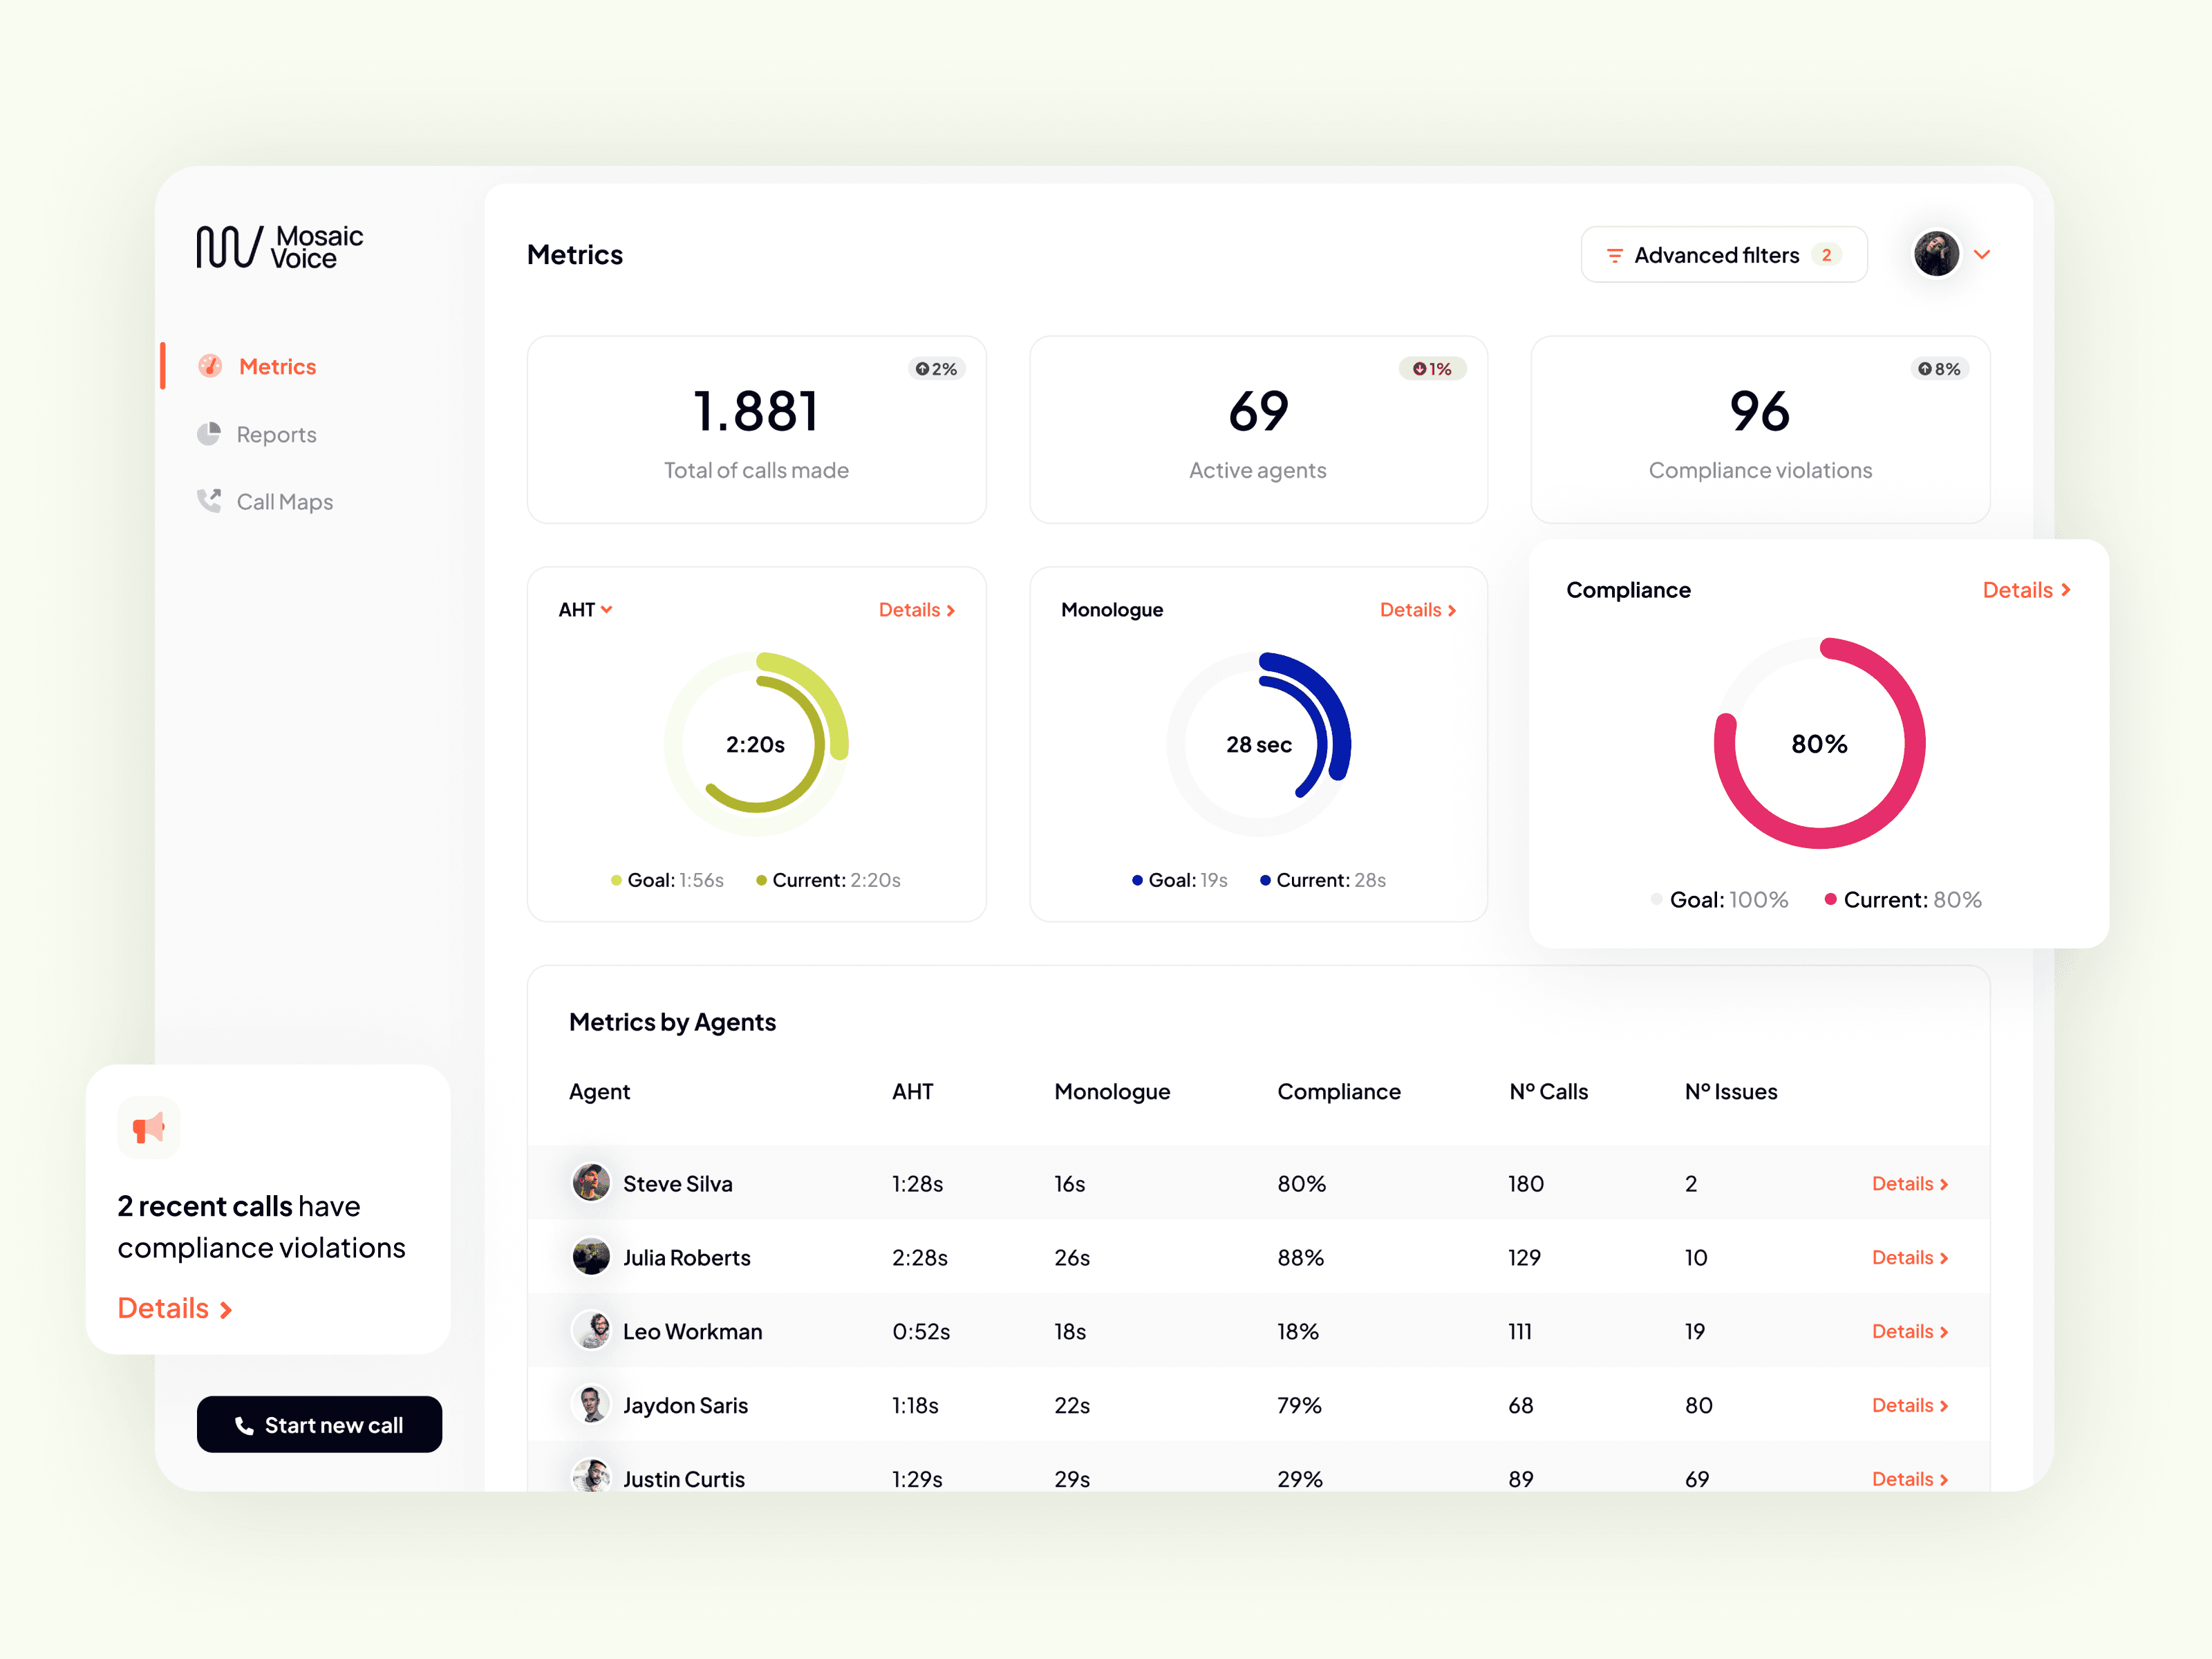The width and height of the screenshot is (2212, 1659).
Task: Click the Reports pie chart icon
Action: click(209, 434)
